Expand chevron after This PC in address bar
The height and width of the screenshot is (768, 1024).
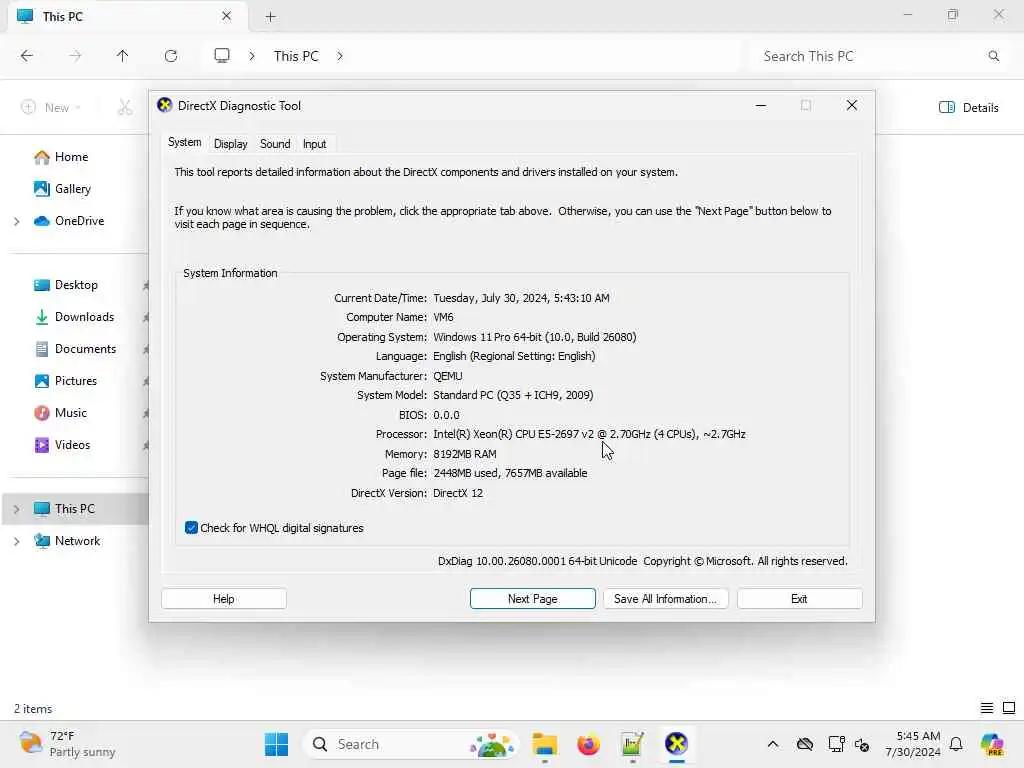point(340,56)
